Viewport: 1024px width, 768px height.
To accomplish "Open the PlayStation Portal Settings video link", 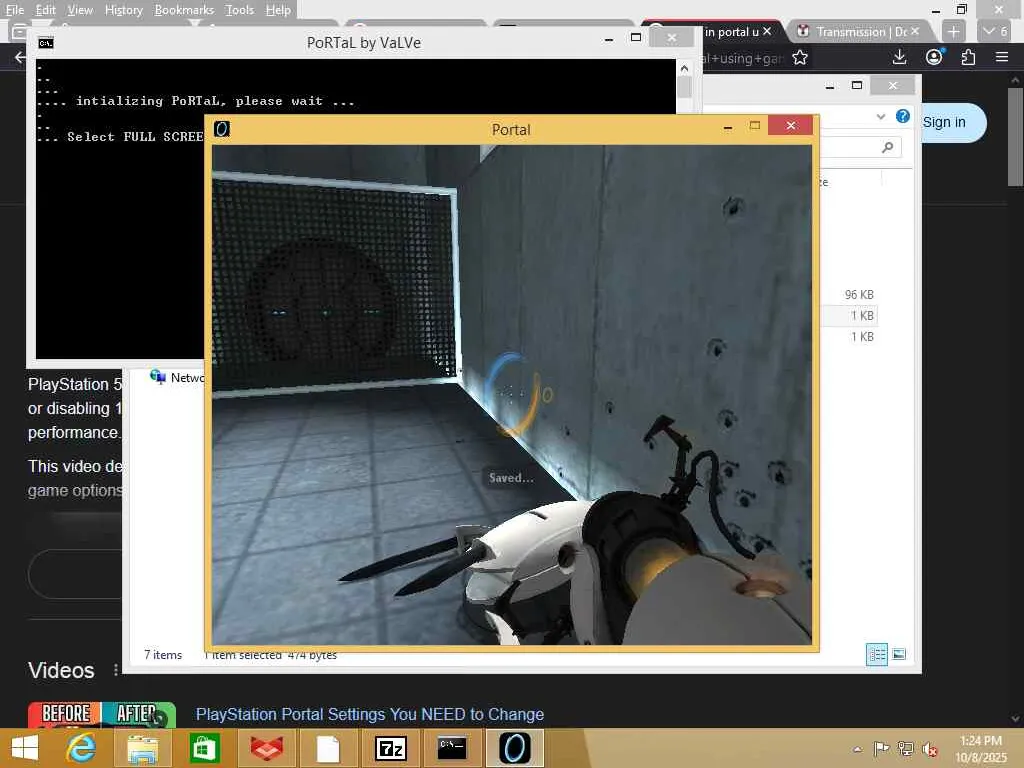I will coord(370,714).
